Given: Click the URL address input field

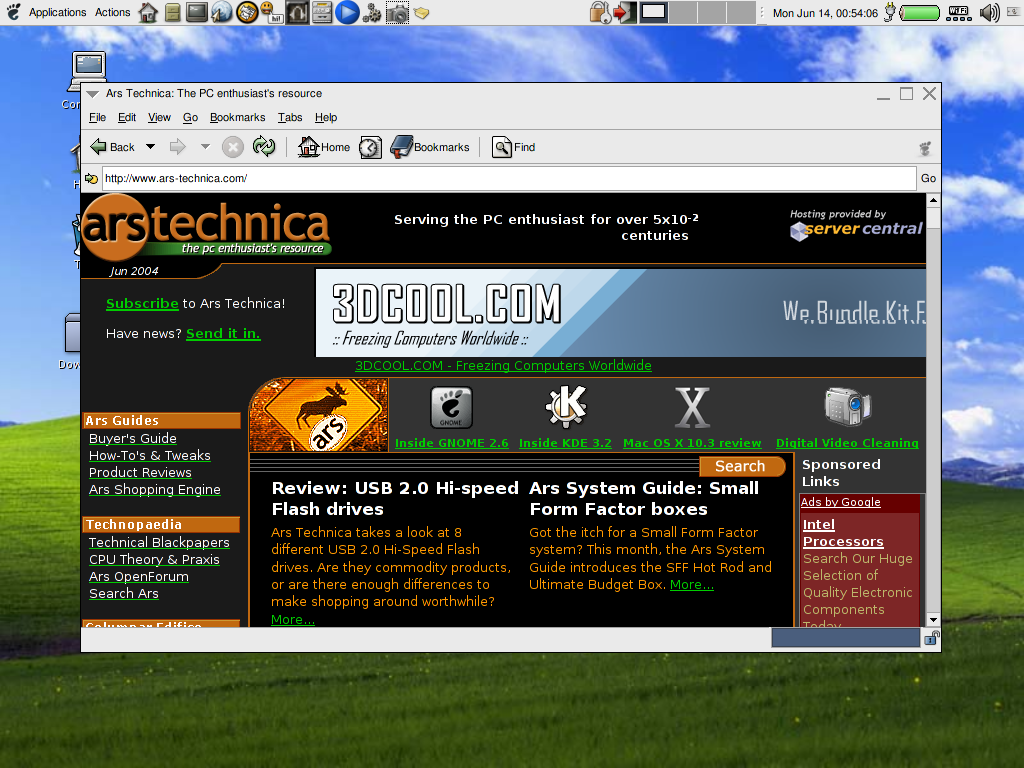Looking at the screenshot, I should coord(509,178).
